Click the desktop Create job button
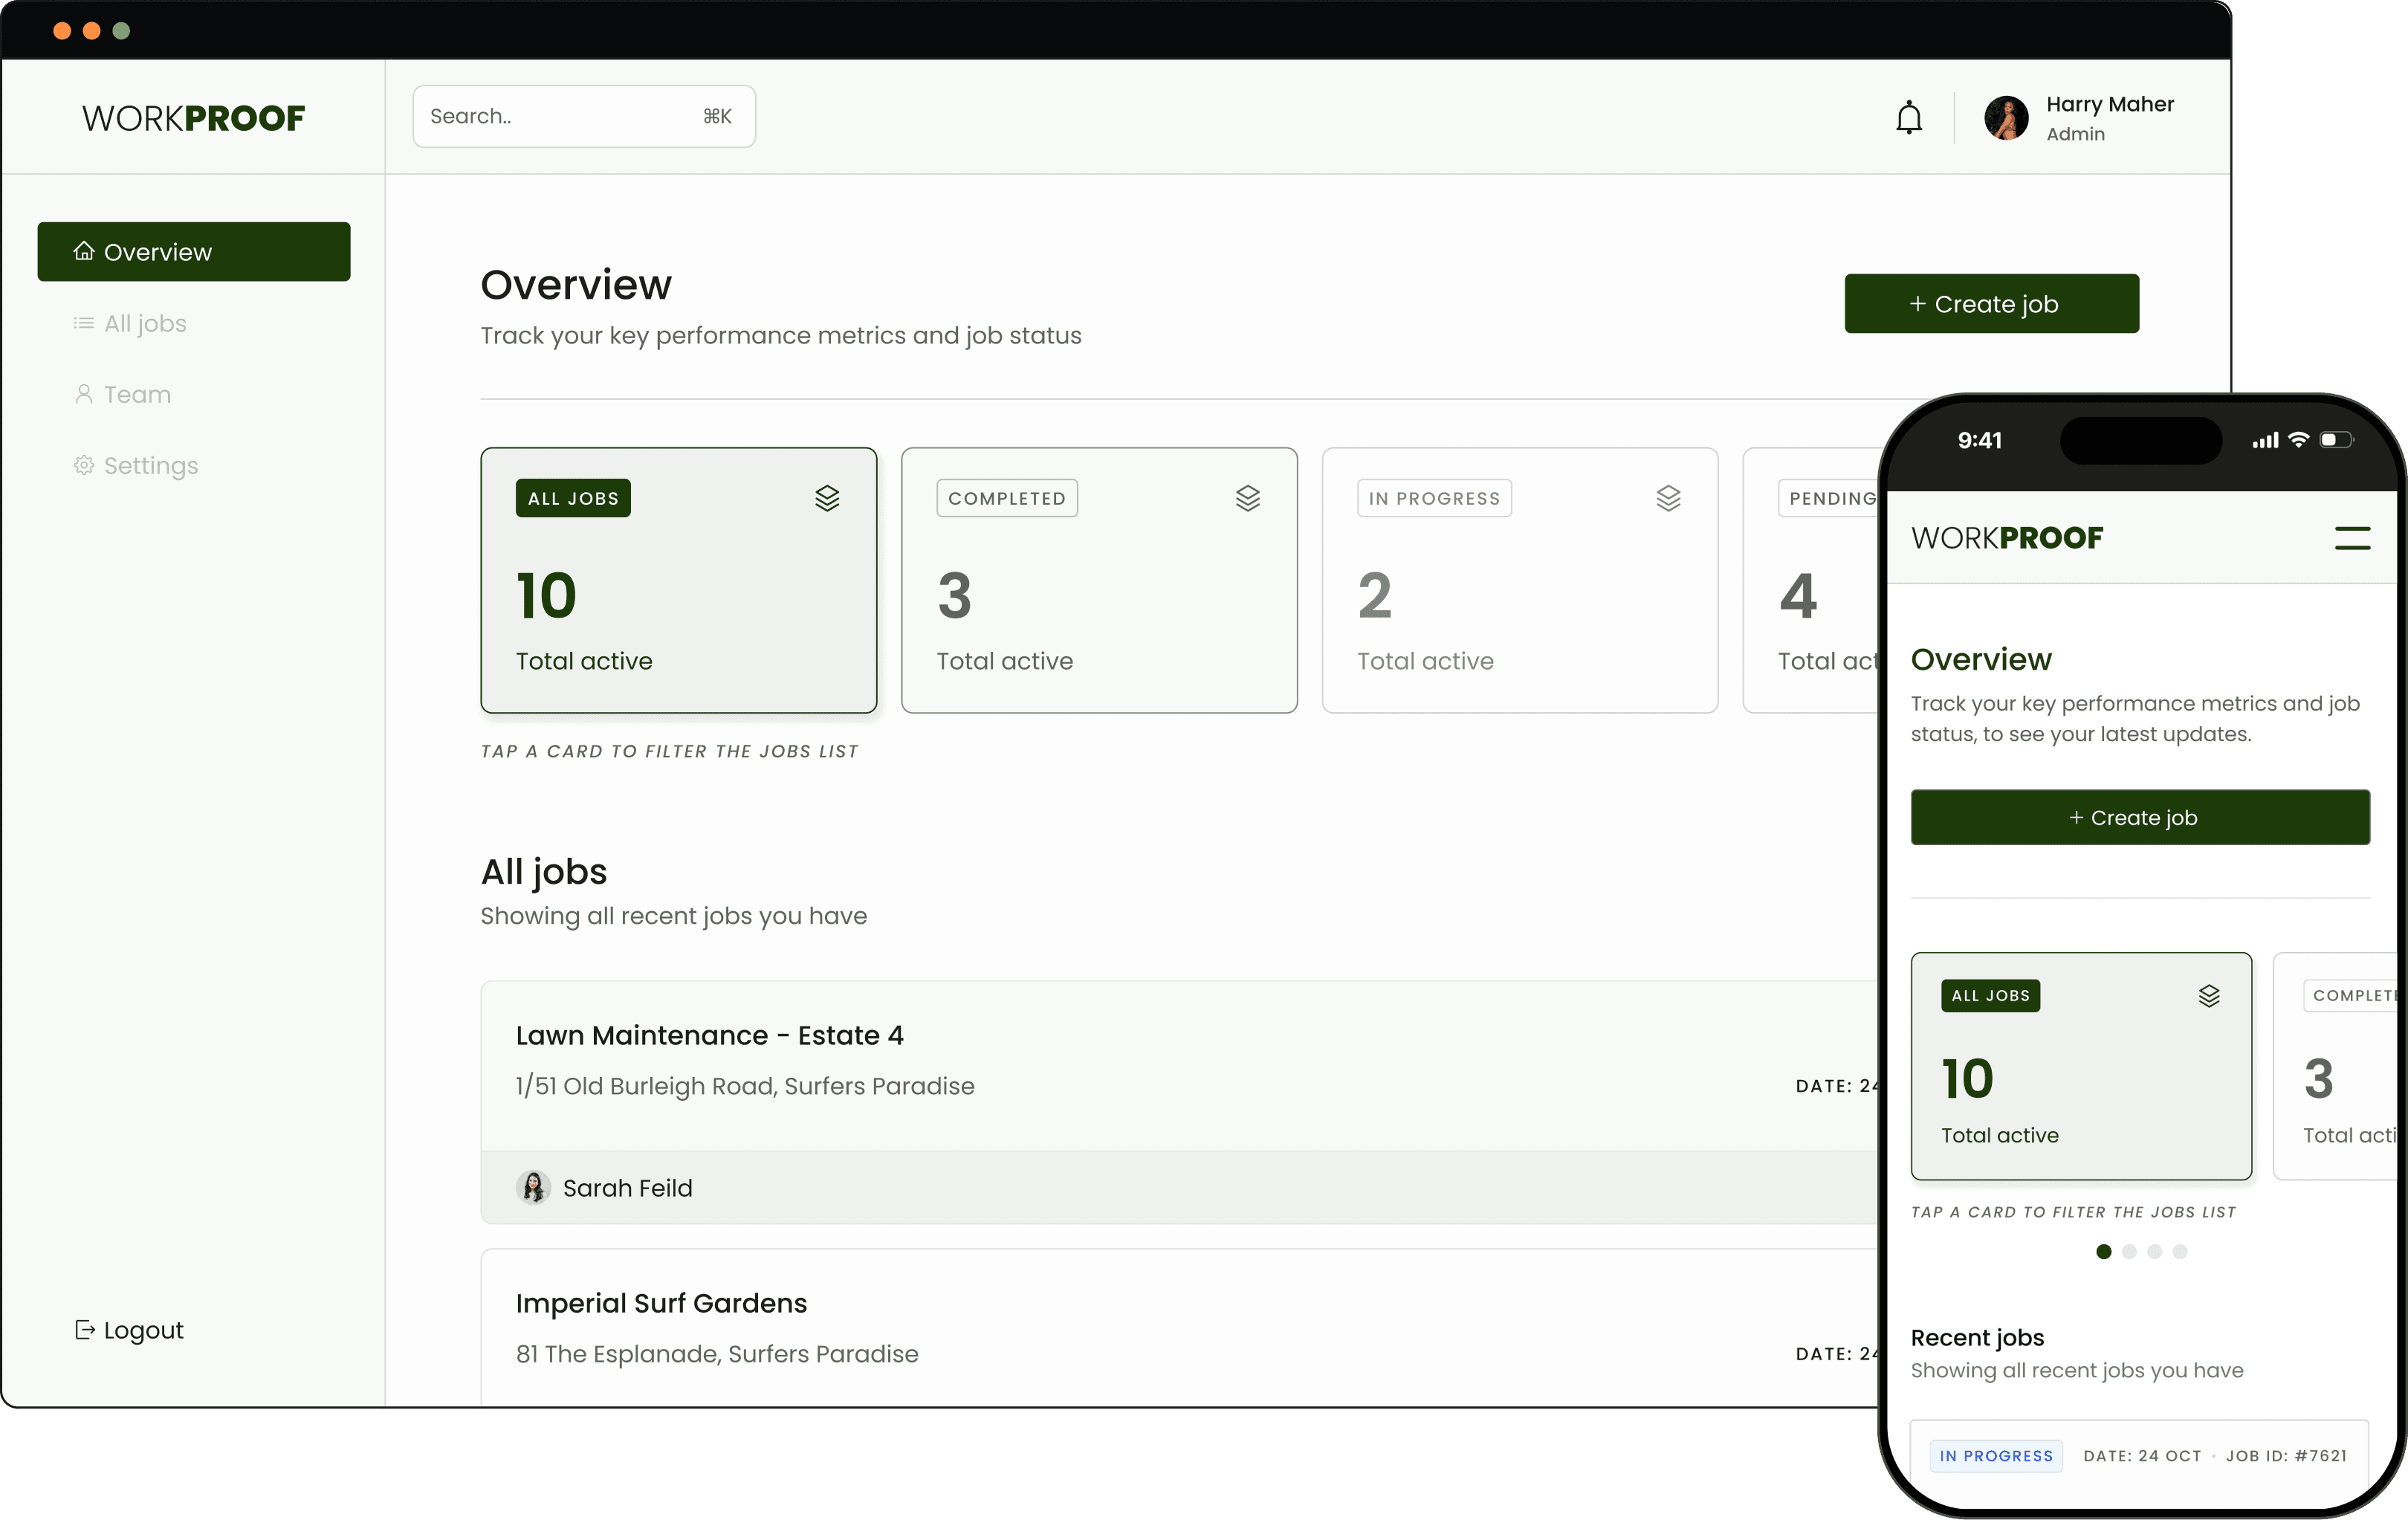The width and height of the screenshot is (2408, 1520). (x=1990, y=303)
